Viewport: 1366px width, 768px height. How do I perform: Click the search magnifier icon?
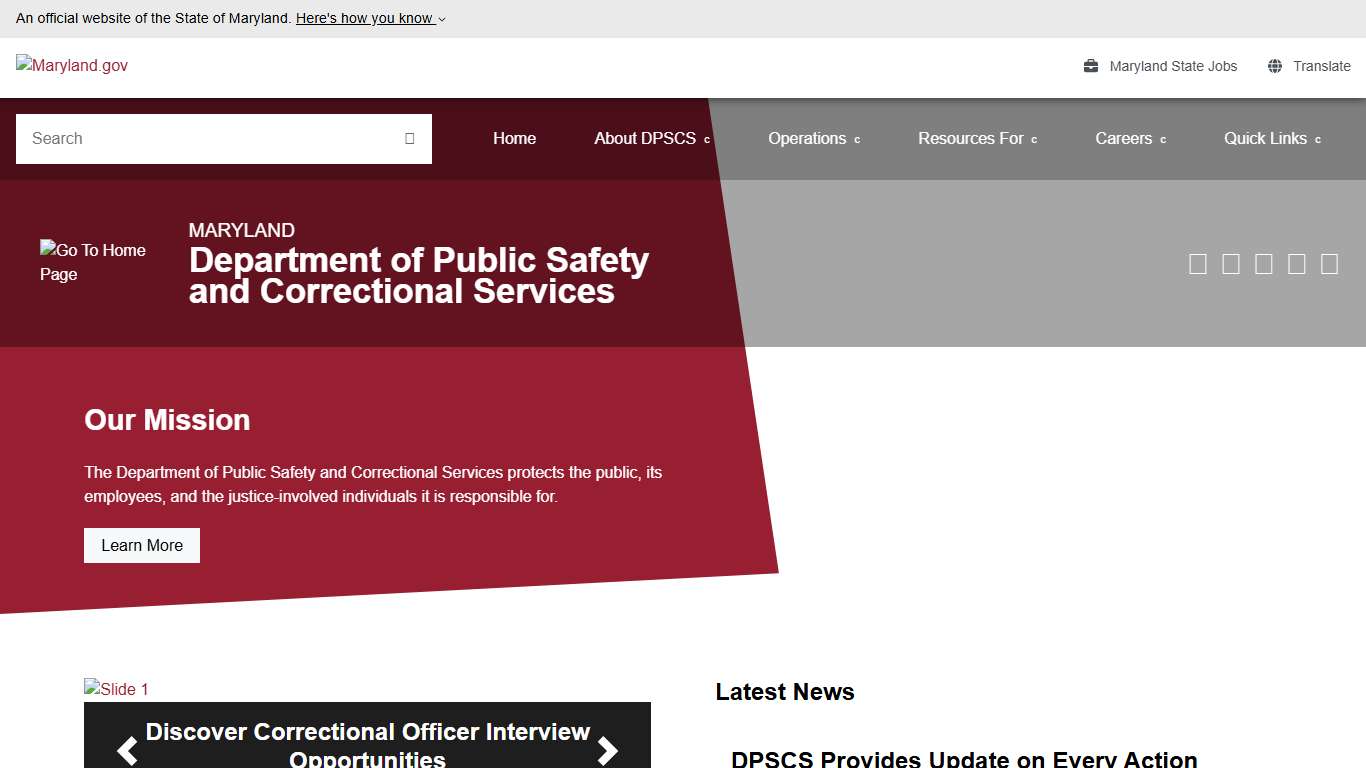coord(409,138)
